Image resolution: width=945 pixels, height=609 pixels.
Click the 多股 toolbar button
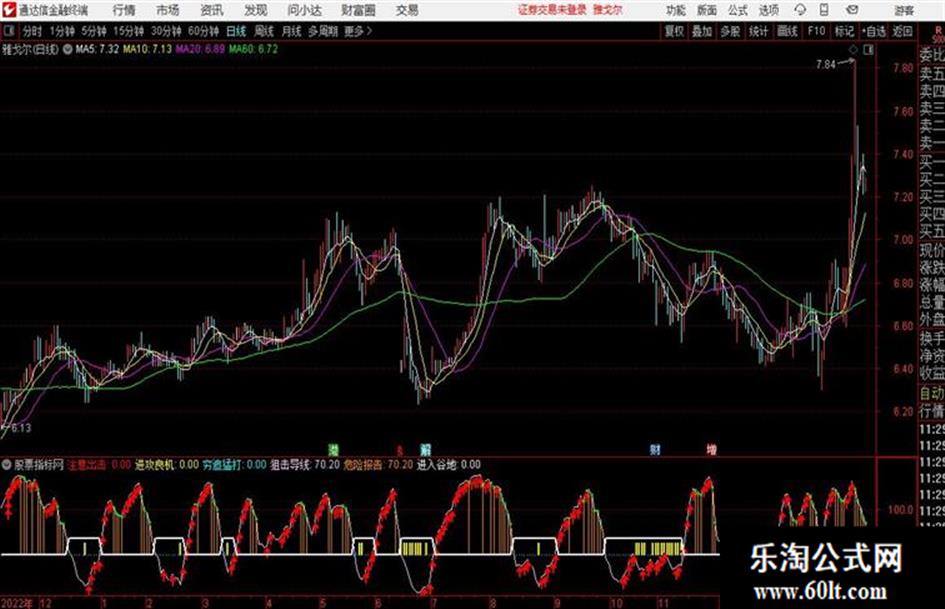point(730,31)
